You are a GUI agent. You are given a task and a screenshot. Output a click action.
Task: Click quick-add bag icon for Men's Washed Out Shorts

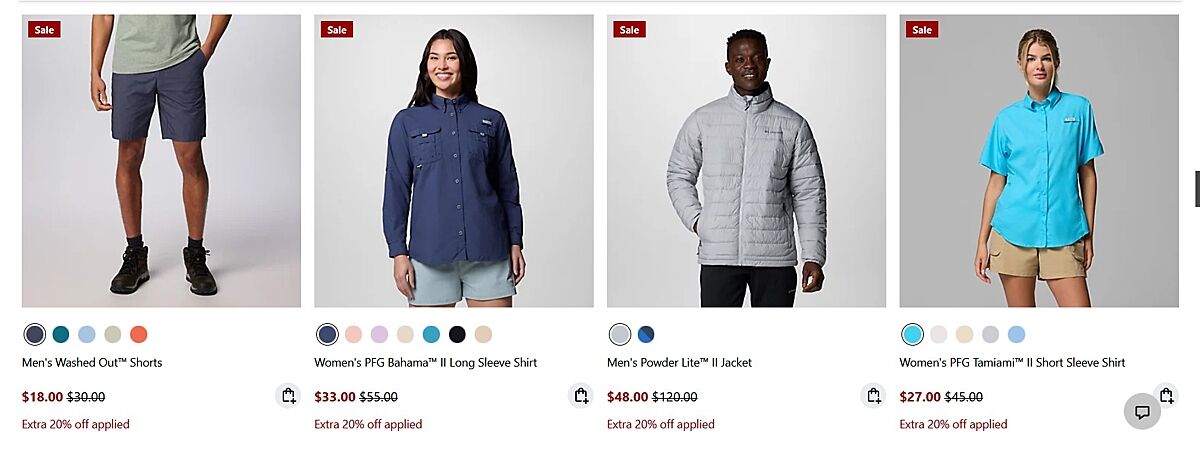(288, 396)
